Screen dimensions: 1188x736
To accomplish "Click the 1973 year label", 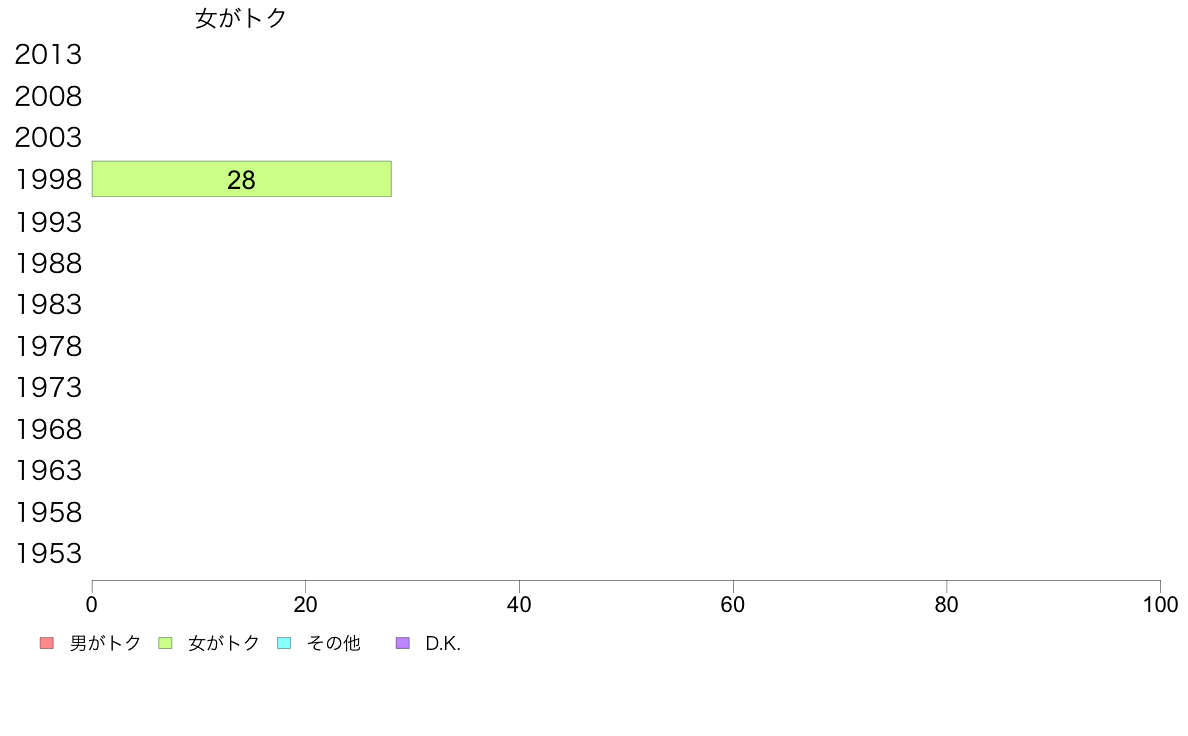I will tap(48, 387).
